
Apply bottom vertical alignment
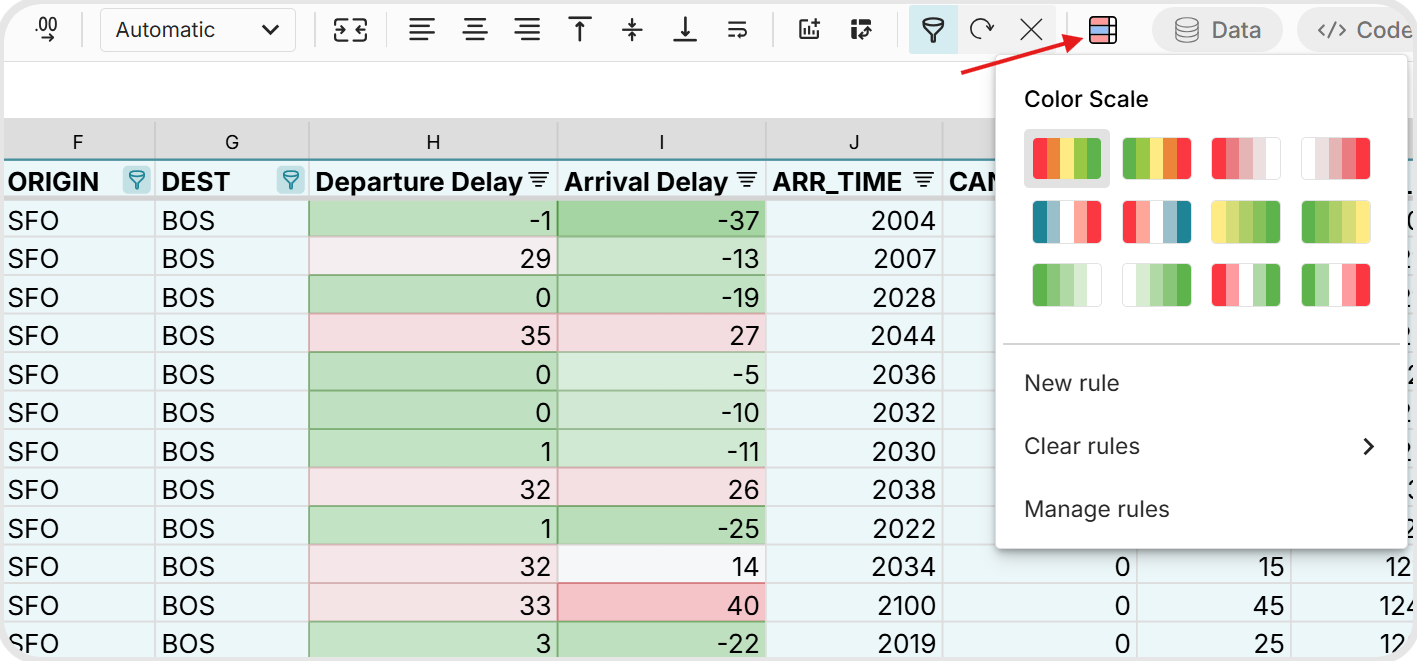(685, 29)
